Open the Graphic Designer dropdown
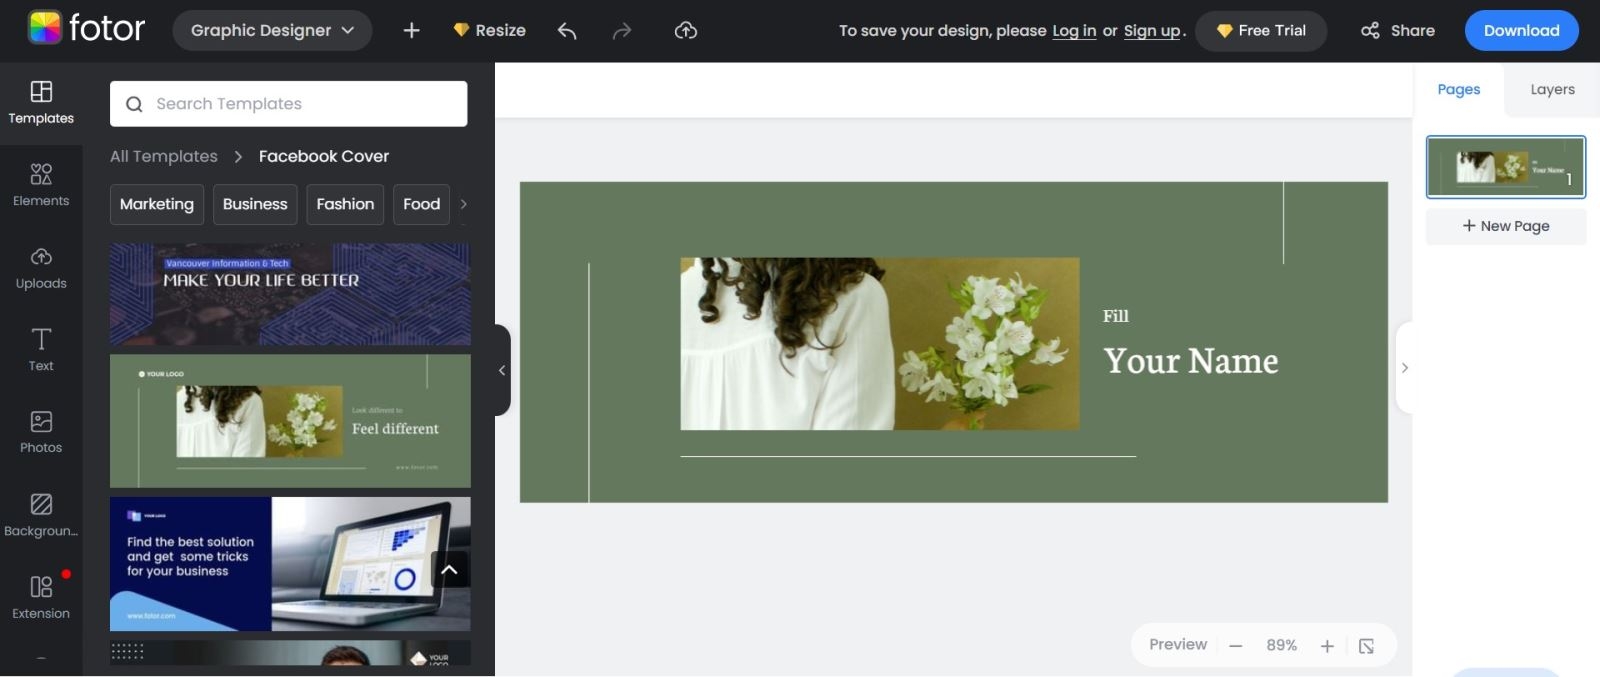The width and height of the screenshot is (1600, 677). pos(272,31)
